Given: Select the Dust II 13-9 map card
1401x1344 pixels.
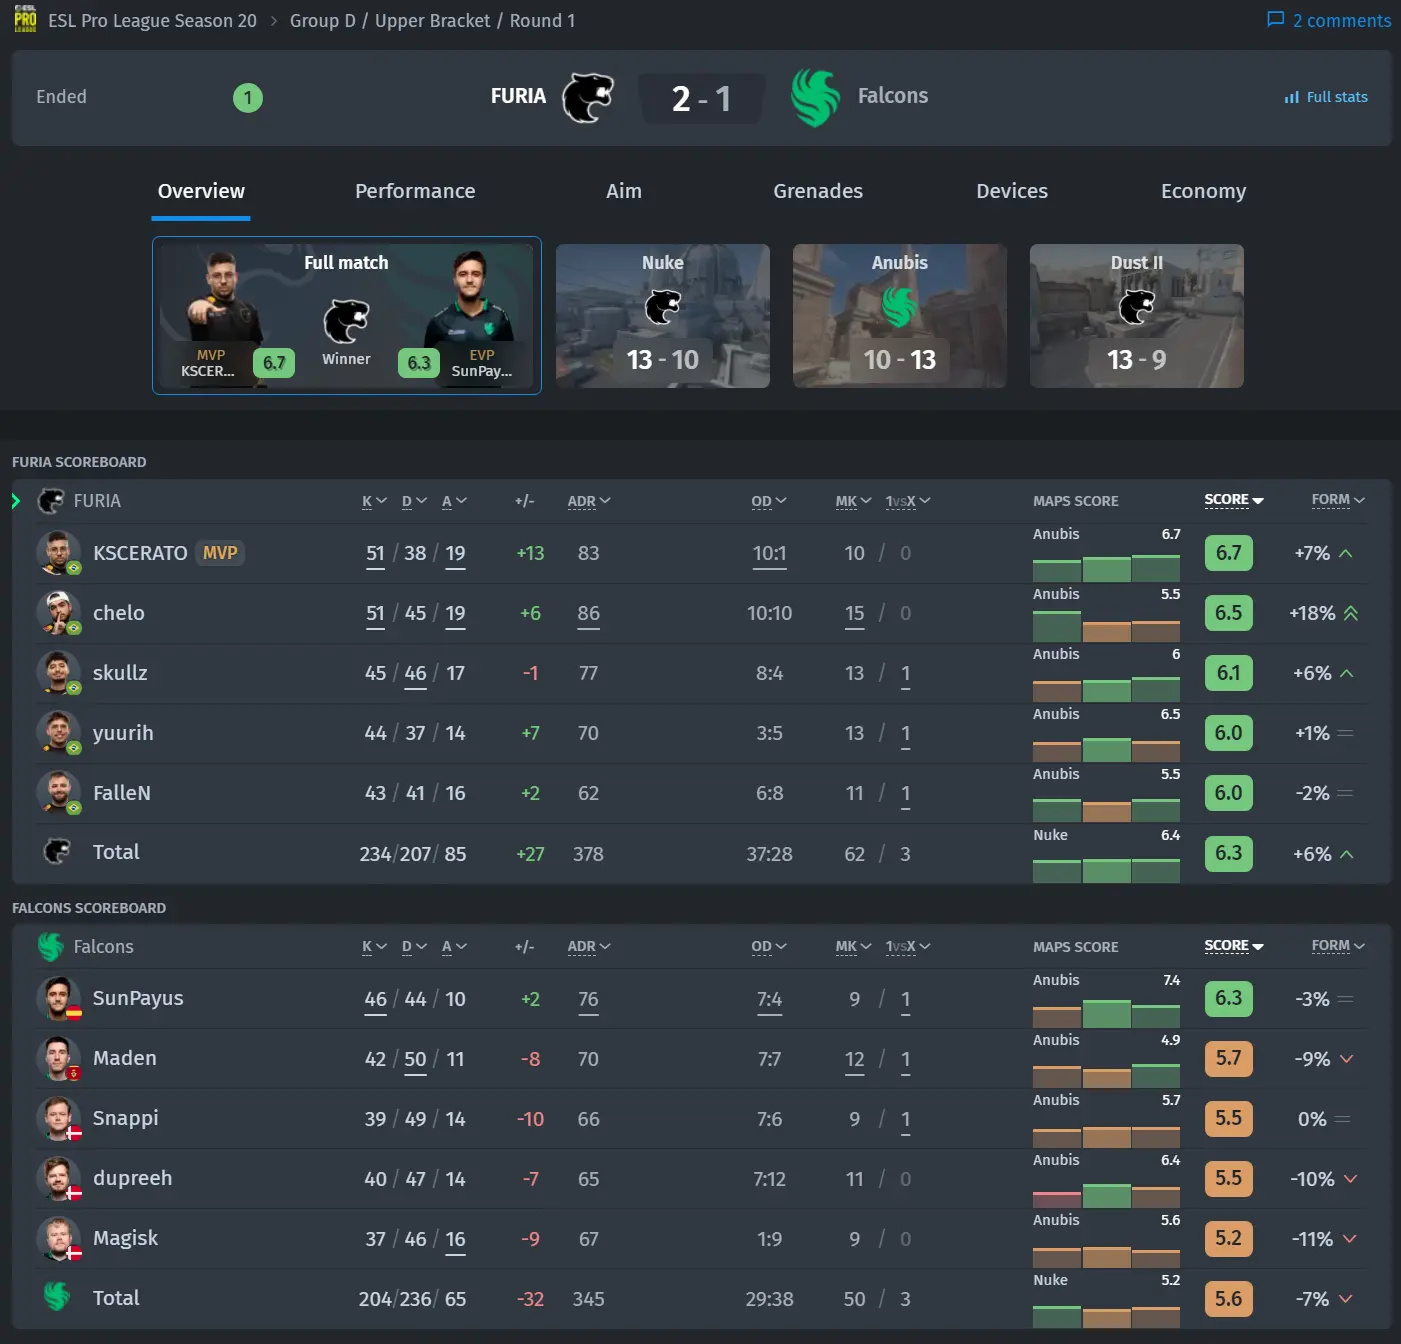Looking at the screenshot, I should click(x=1137, y=316).
